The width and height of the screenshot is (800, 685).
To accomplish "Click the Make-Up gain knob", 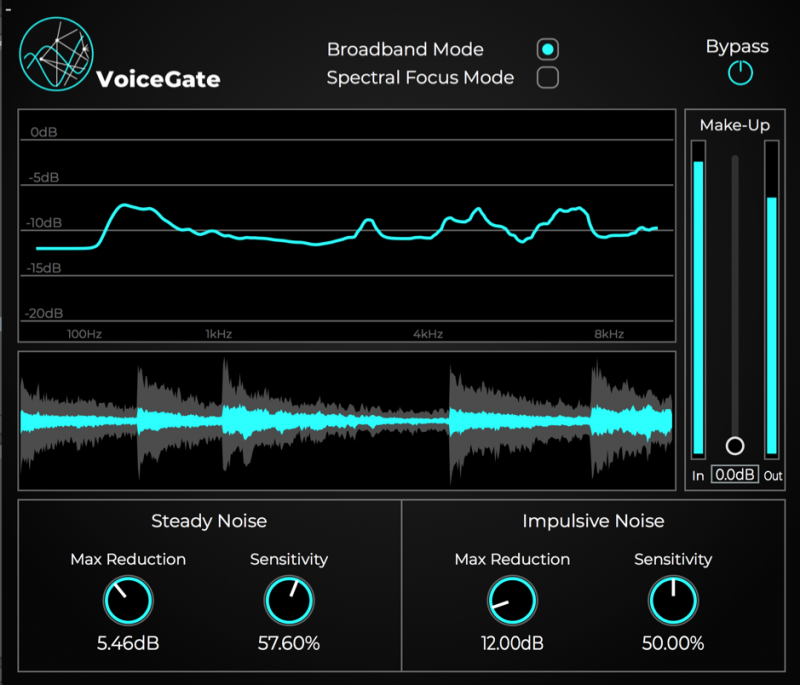I will tap(734, 443).
